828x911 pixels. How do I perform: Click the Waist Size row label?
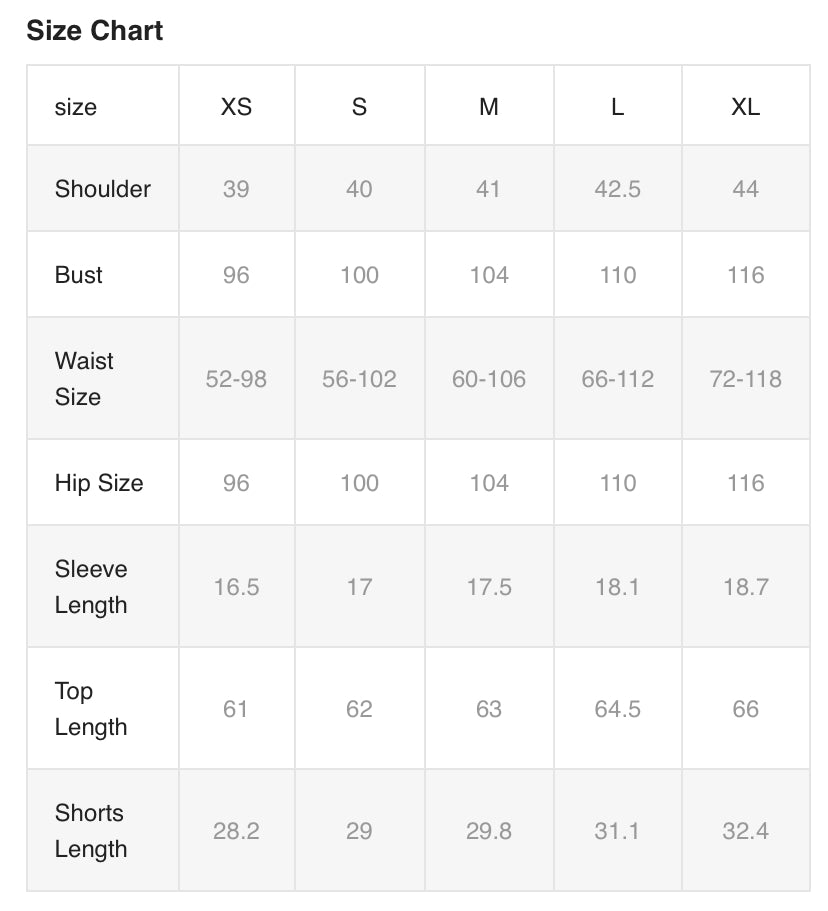click(x=84, y=379)
